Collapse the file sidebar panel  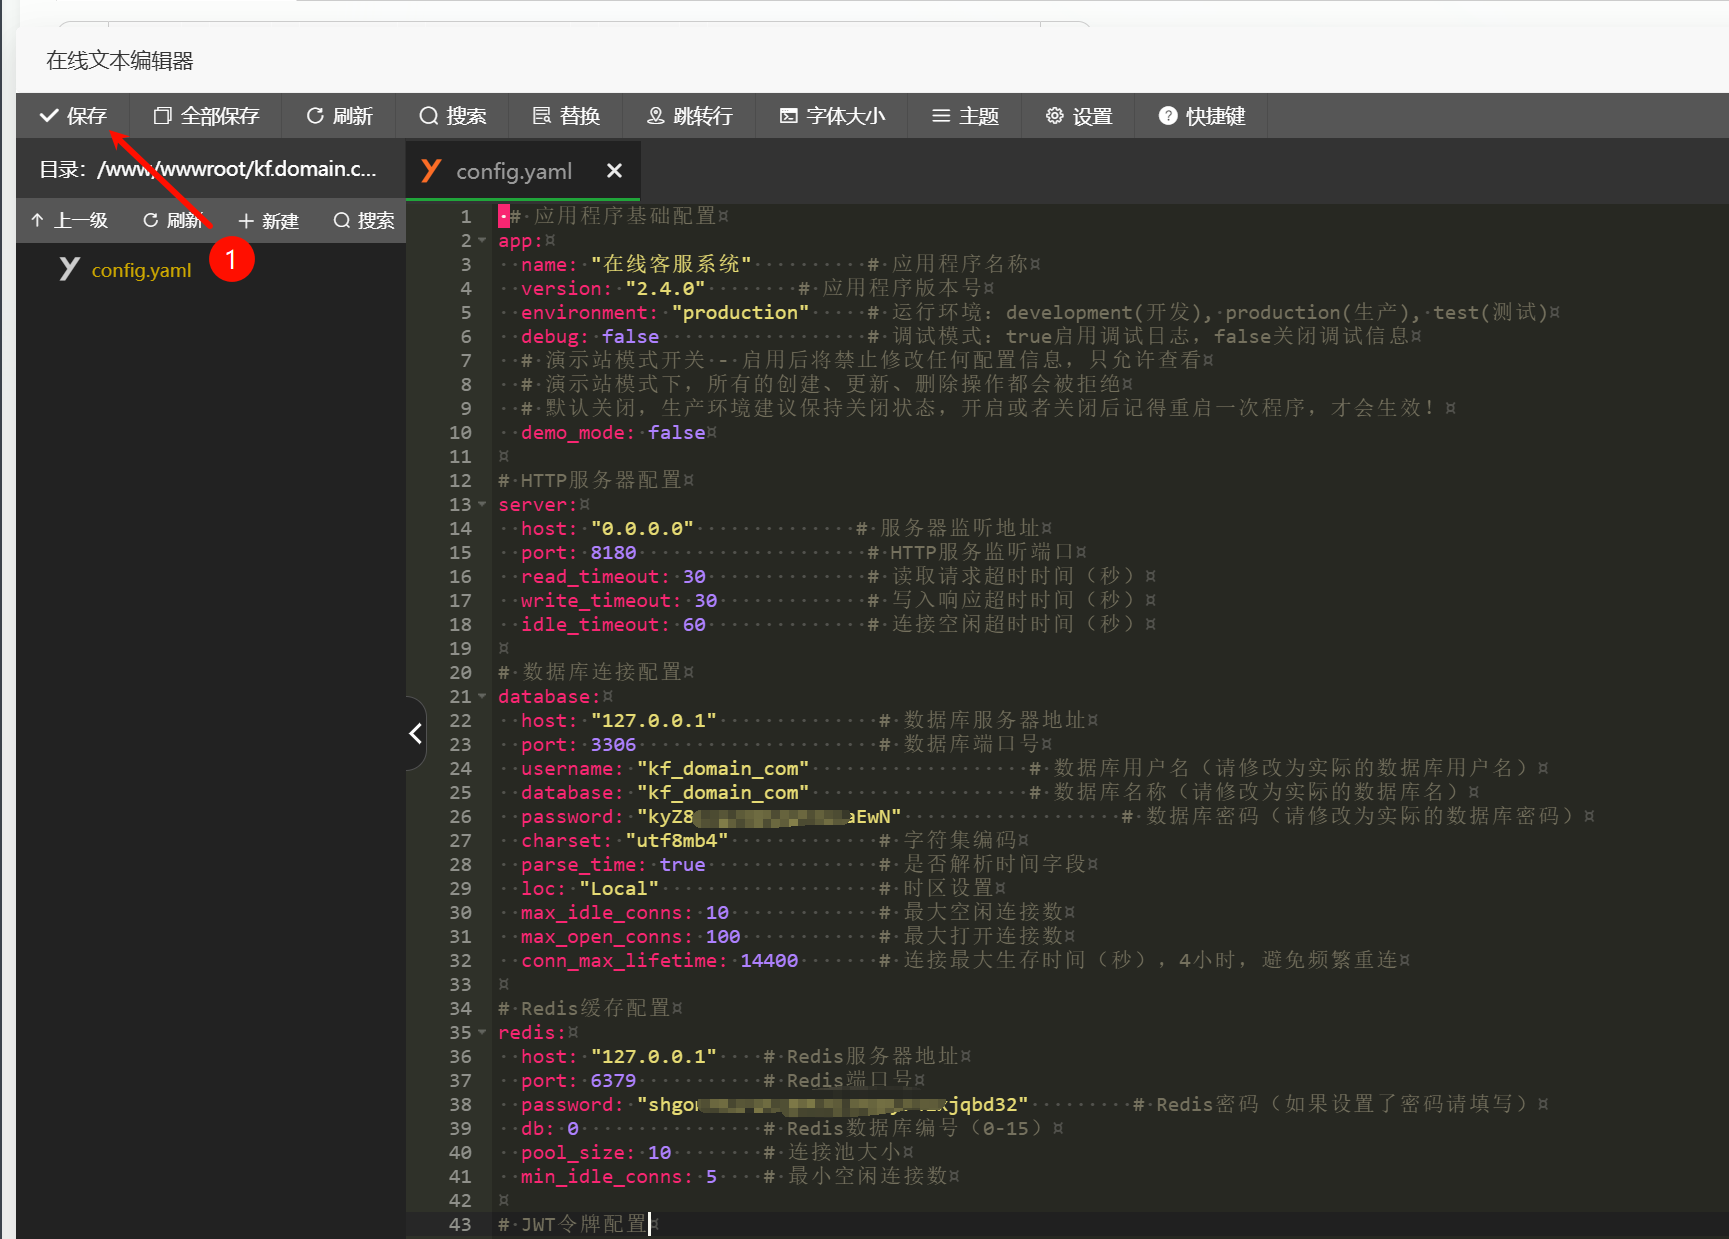click(x=416, y=734)
